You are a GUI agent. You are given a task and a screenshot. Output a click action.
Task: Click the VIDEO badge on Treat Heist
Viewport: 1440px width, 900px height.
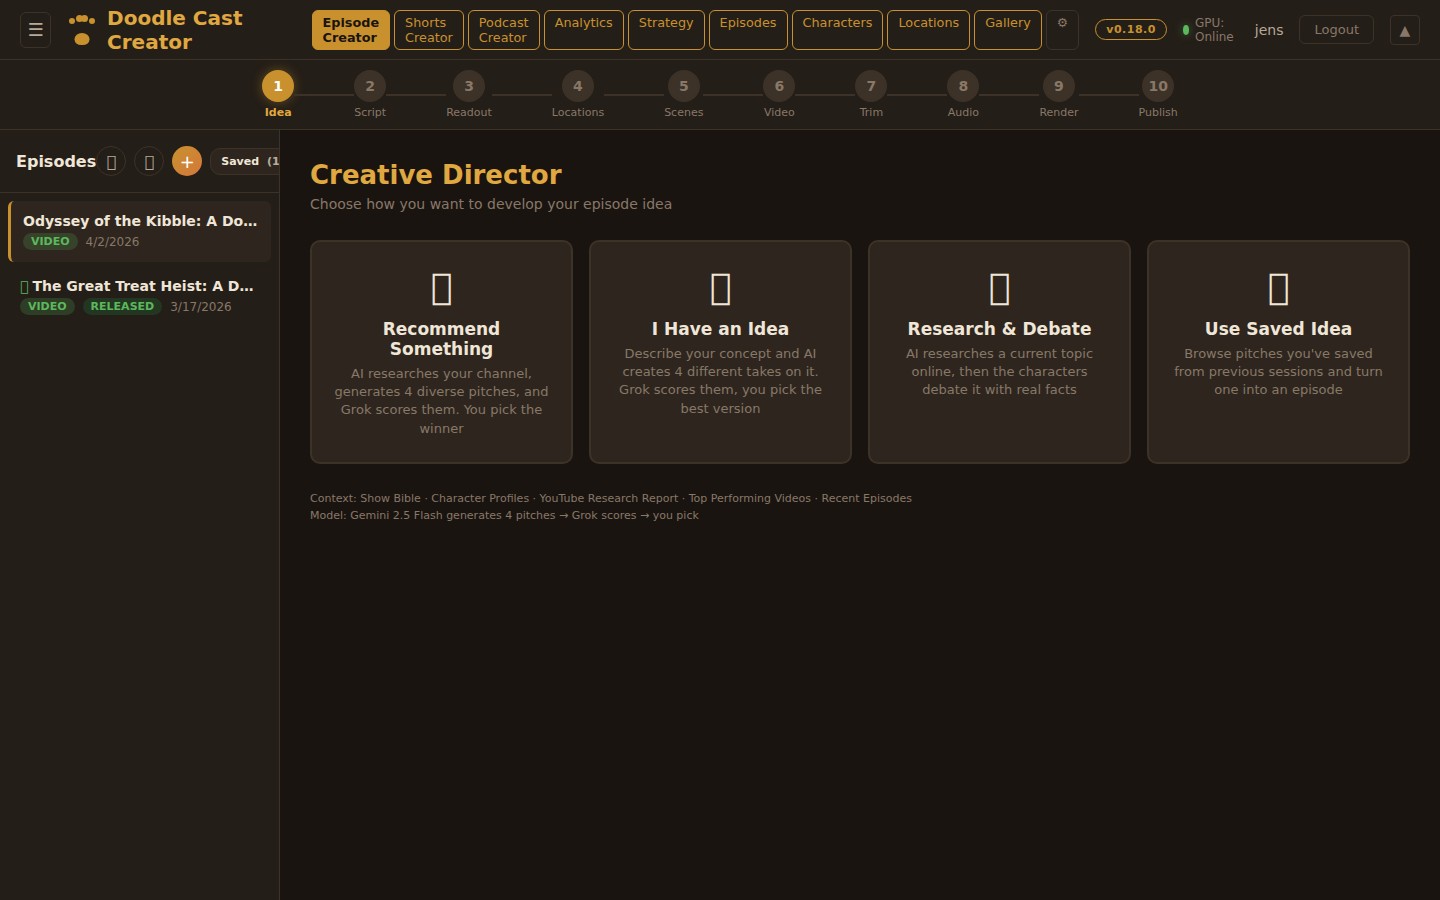[47, 306]
